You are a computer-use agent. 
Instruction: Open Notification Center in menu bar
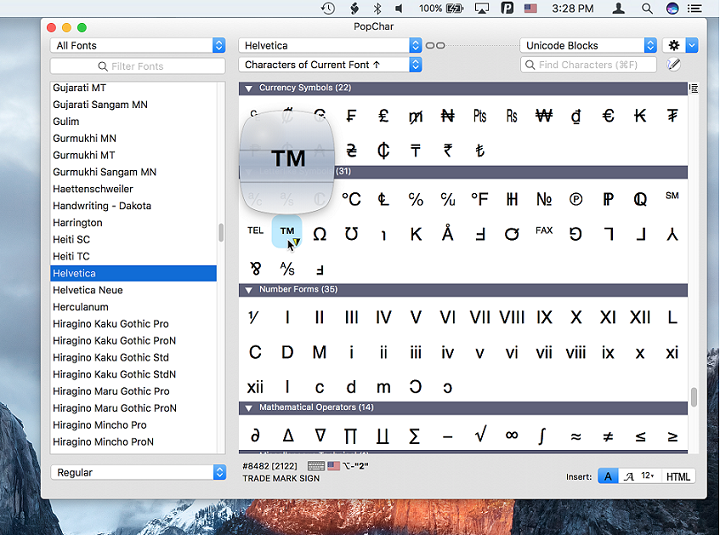coord(695,8)
